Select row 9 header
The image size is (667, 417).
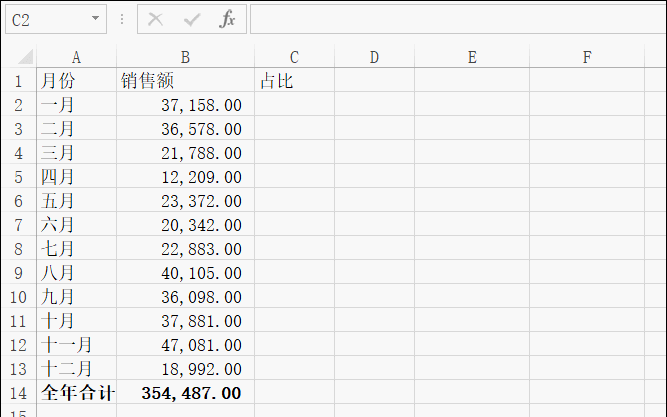tap(18, 273)
